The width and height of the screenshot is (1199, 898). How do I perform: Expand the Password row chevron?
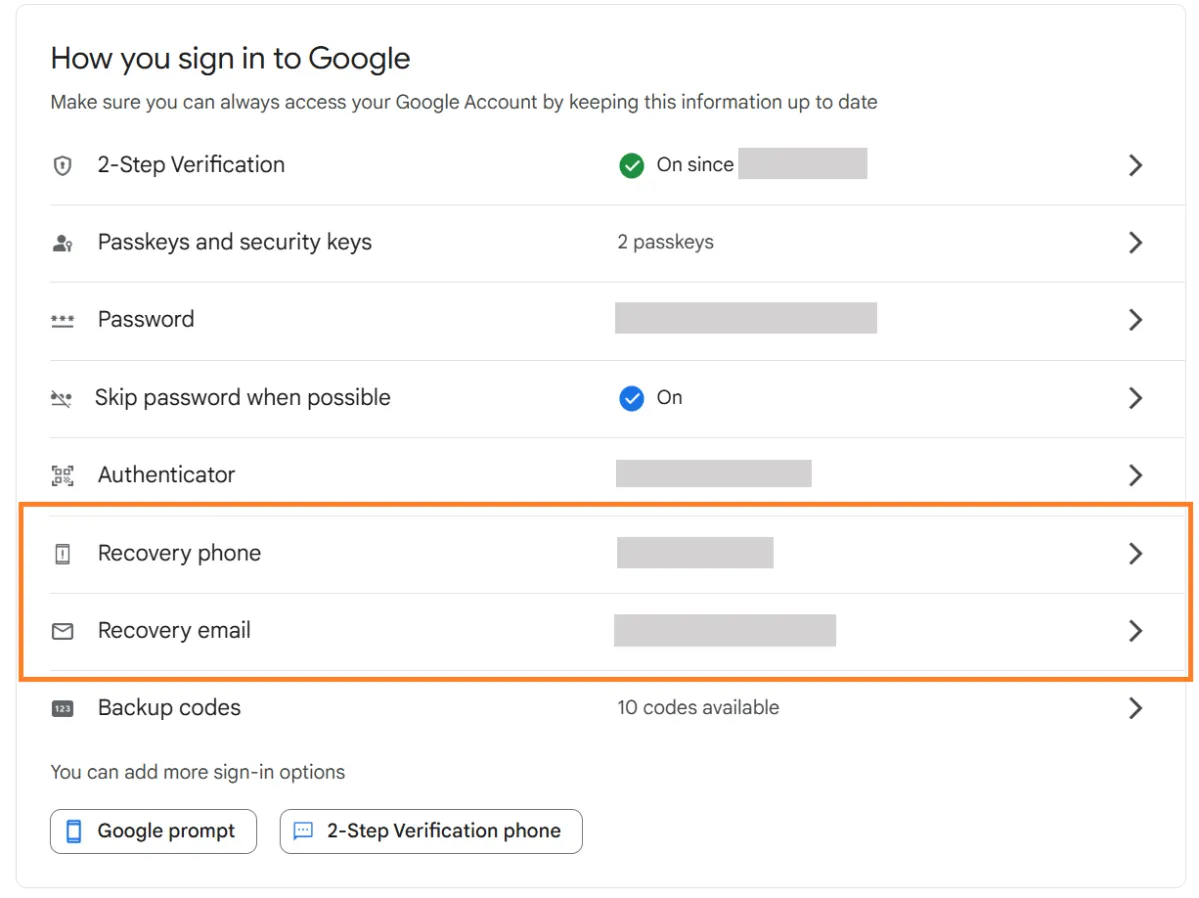coord(1135,321)
